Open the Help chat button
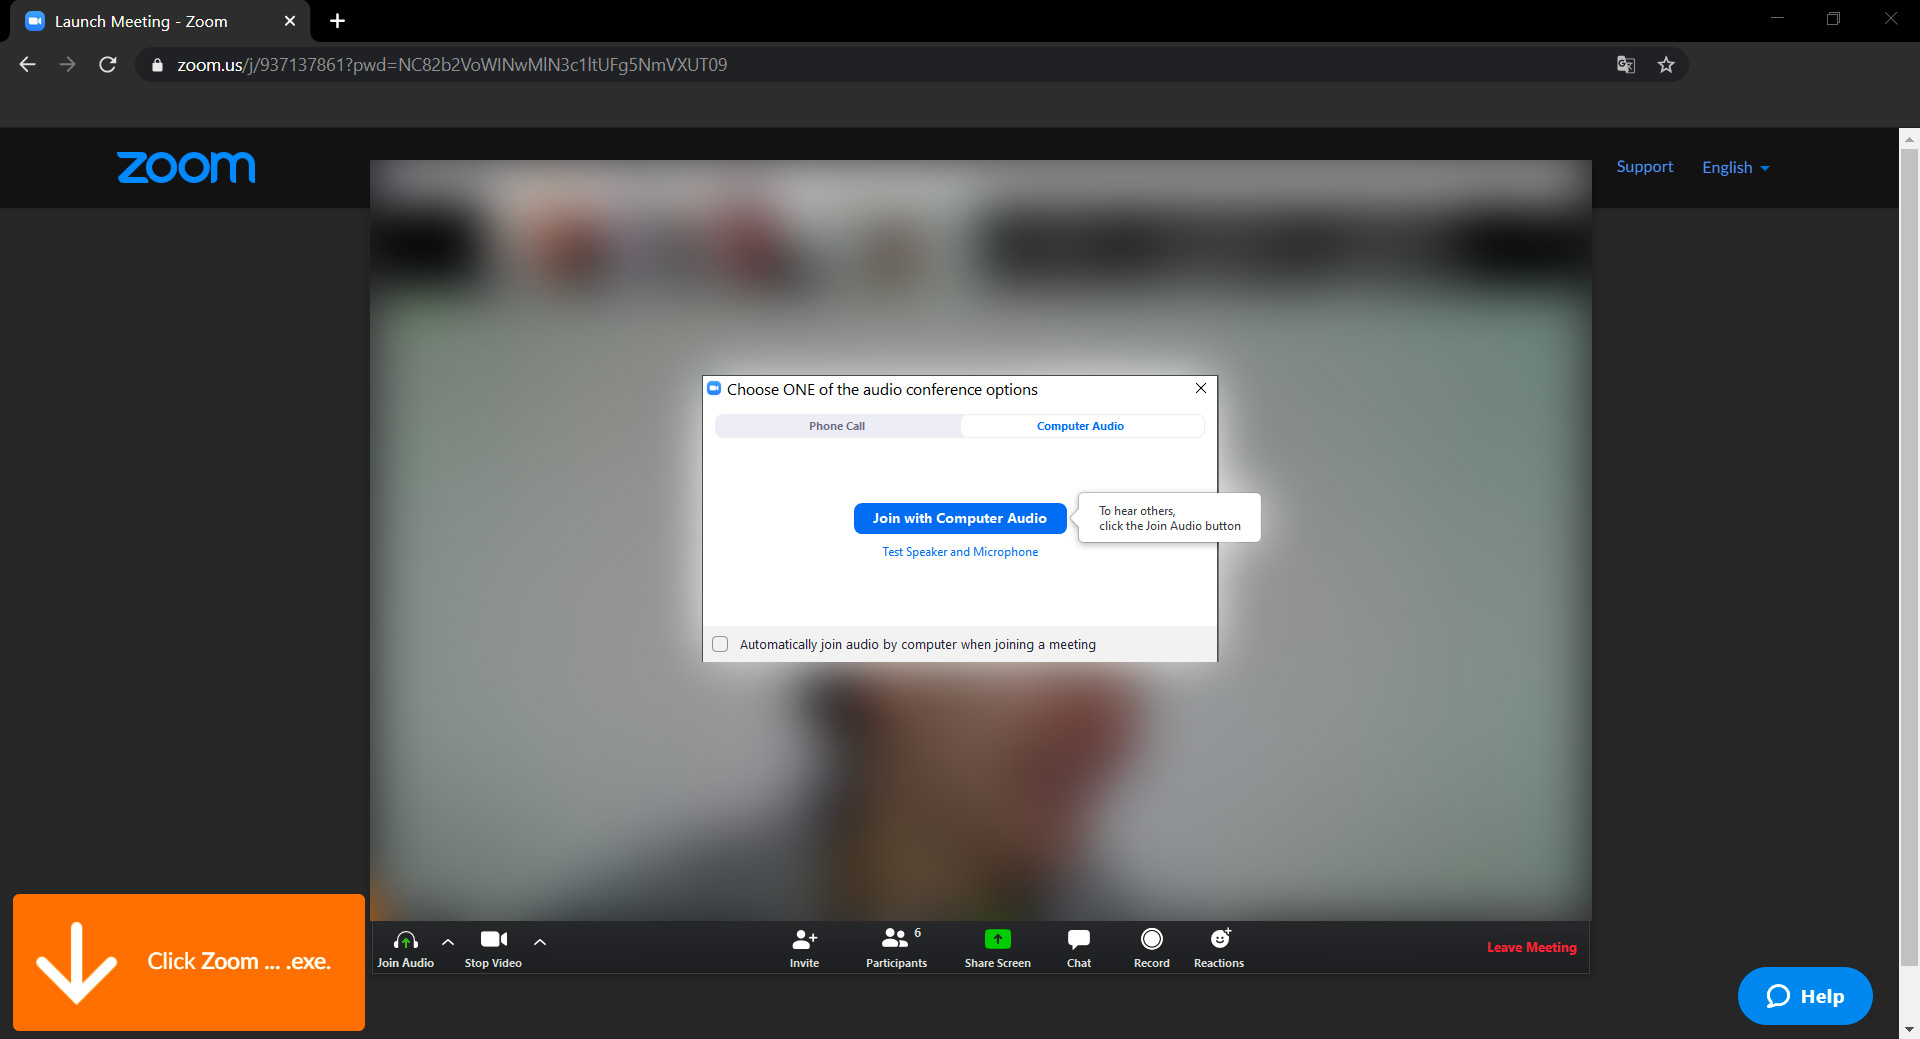 coord(1805,996)
